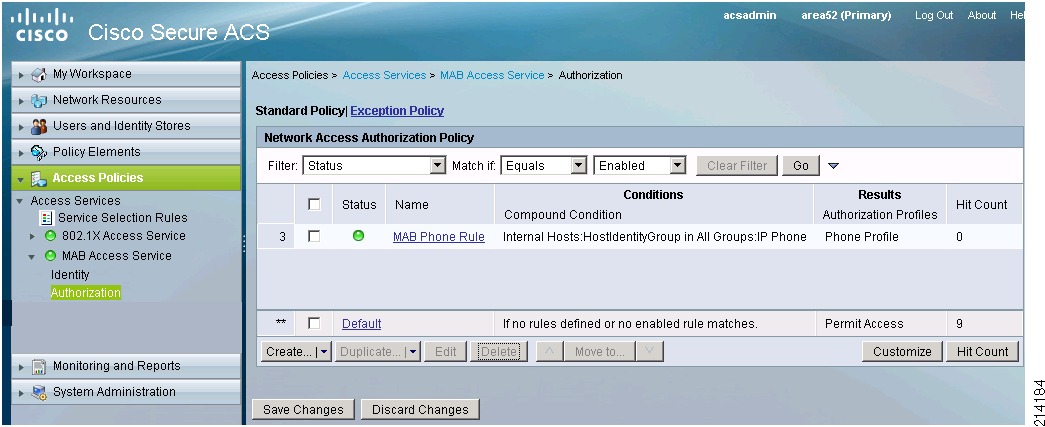Click the move rule down arrow button
This screenshot has height=427, width=1045.
coord(650,351)
